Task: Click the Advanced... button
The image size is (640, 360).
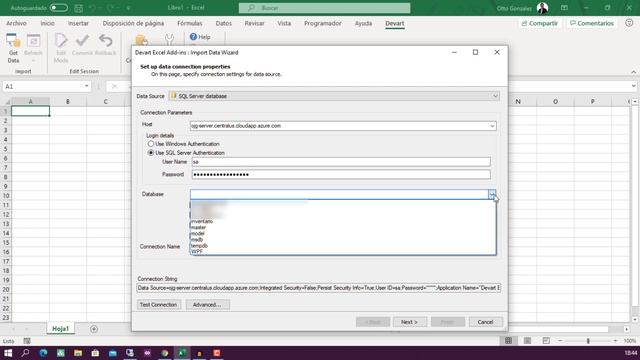Action: (x=207, y=304)
